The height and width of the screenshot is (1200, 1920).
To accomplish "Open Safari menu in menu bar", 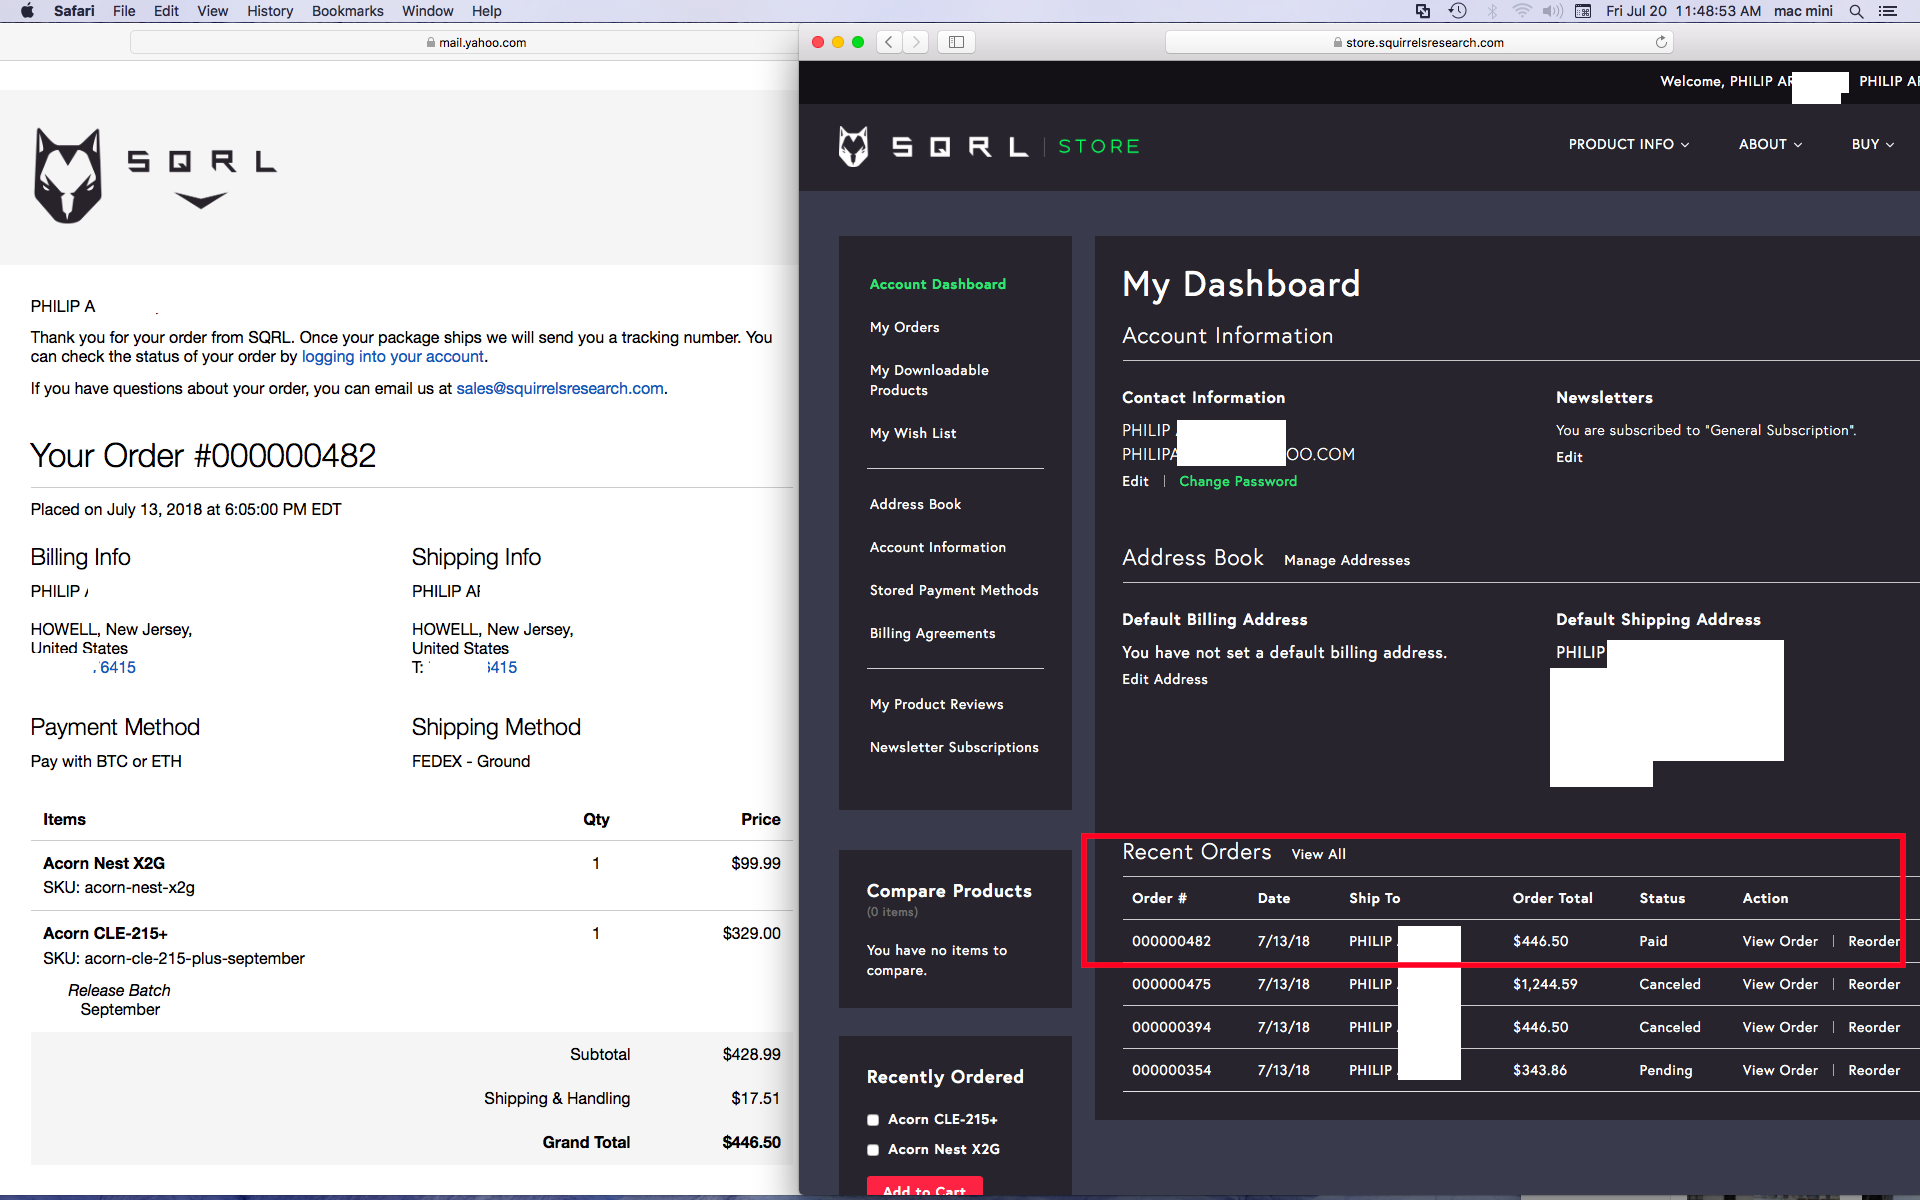I will tap(74, 11).
